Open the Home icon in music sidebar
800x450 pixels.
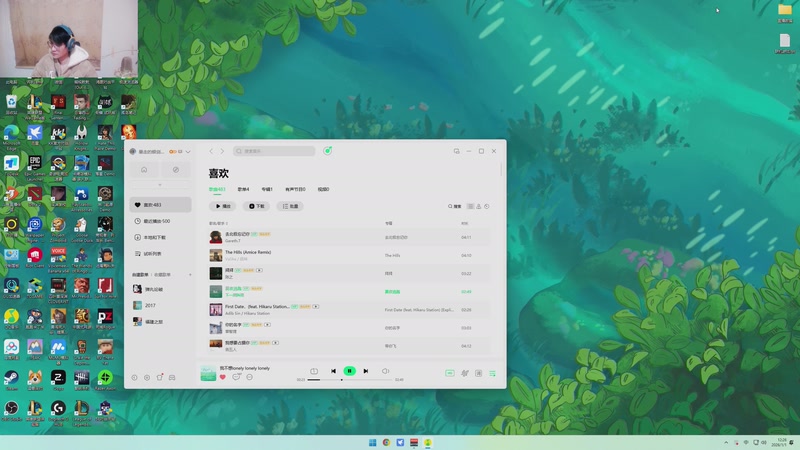144,170
